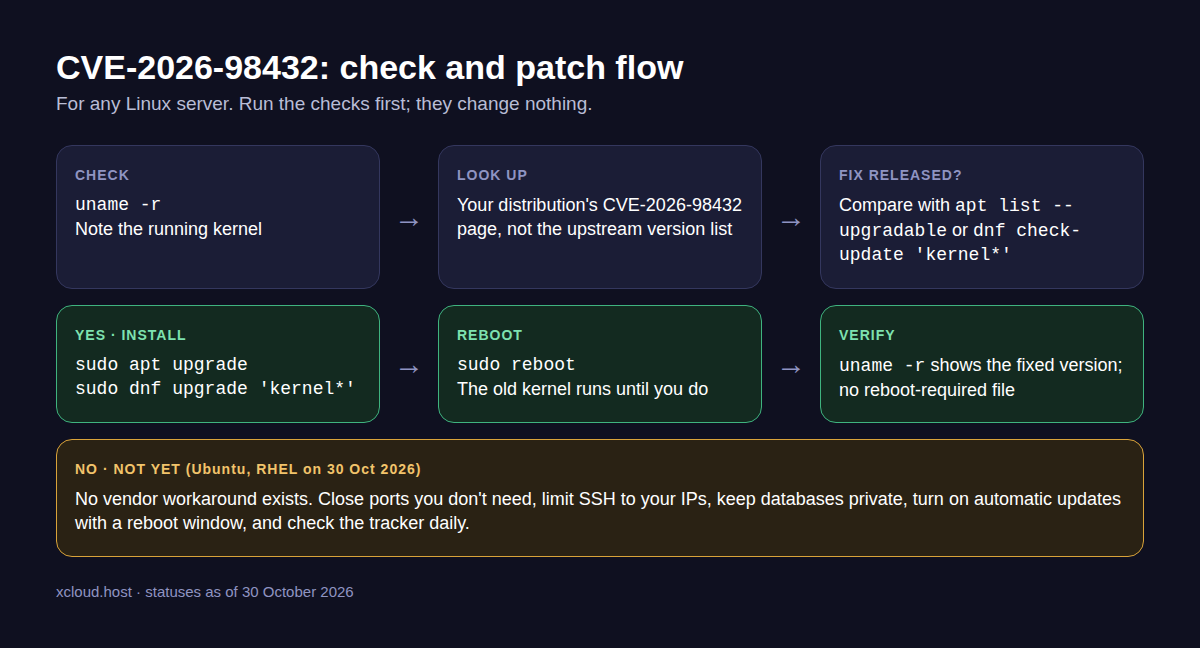Image resolution: width=1200 pixels, height=648 pixels.
Task: Select the 'NO · NOT YET (Ubuntu, RHEL...)' heading
Action: pyautogui.click(x=248, y=469)
